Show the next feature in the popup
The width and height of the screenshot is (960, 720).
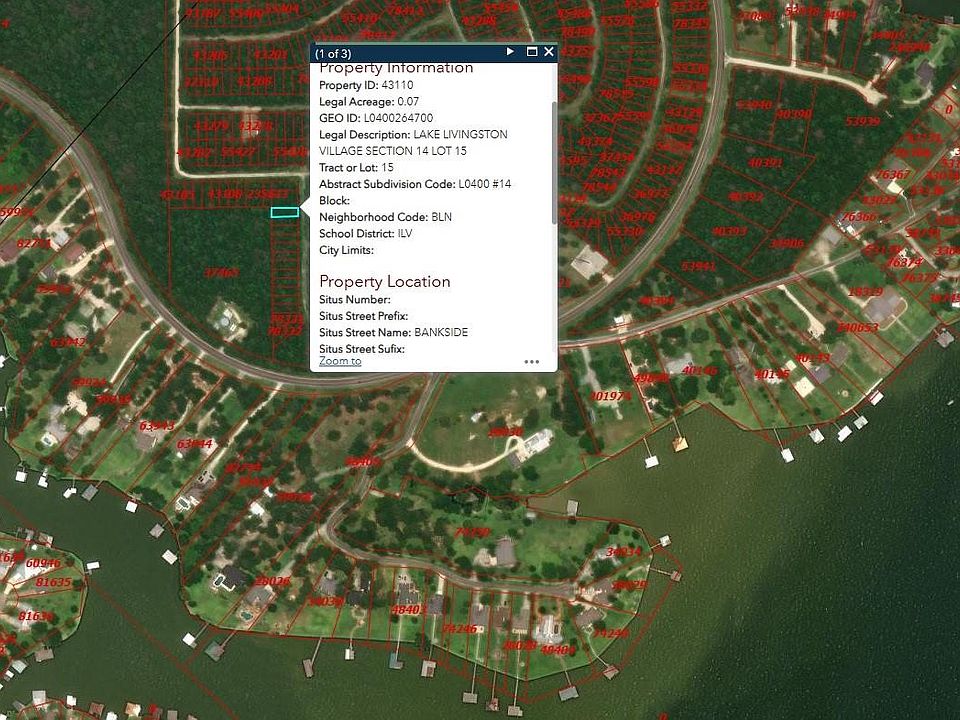coord(510,52)
